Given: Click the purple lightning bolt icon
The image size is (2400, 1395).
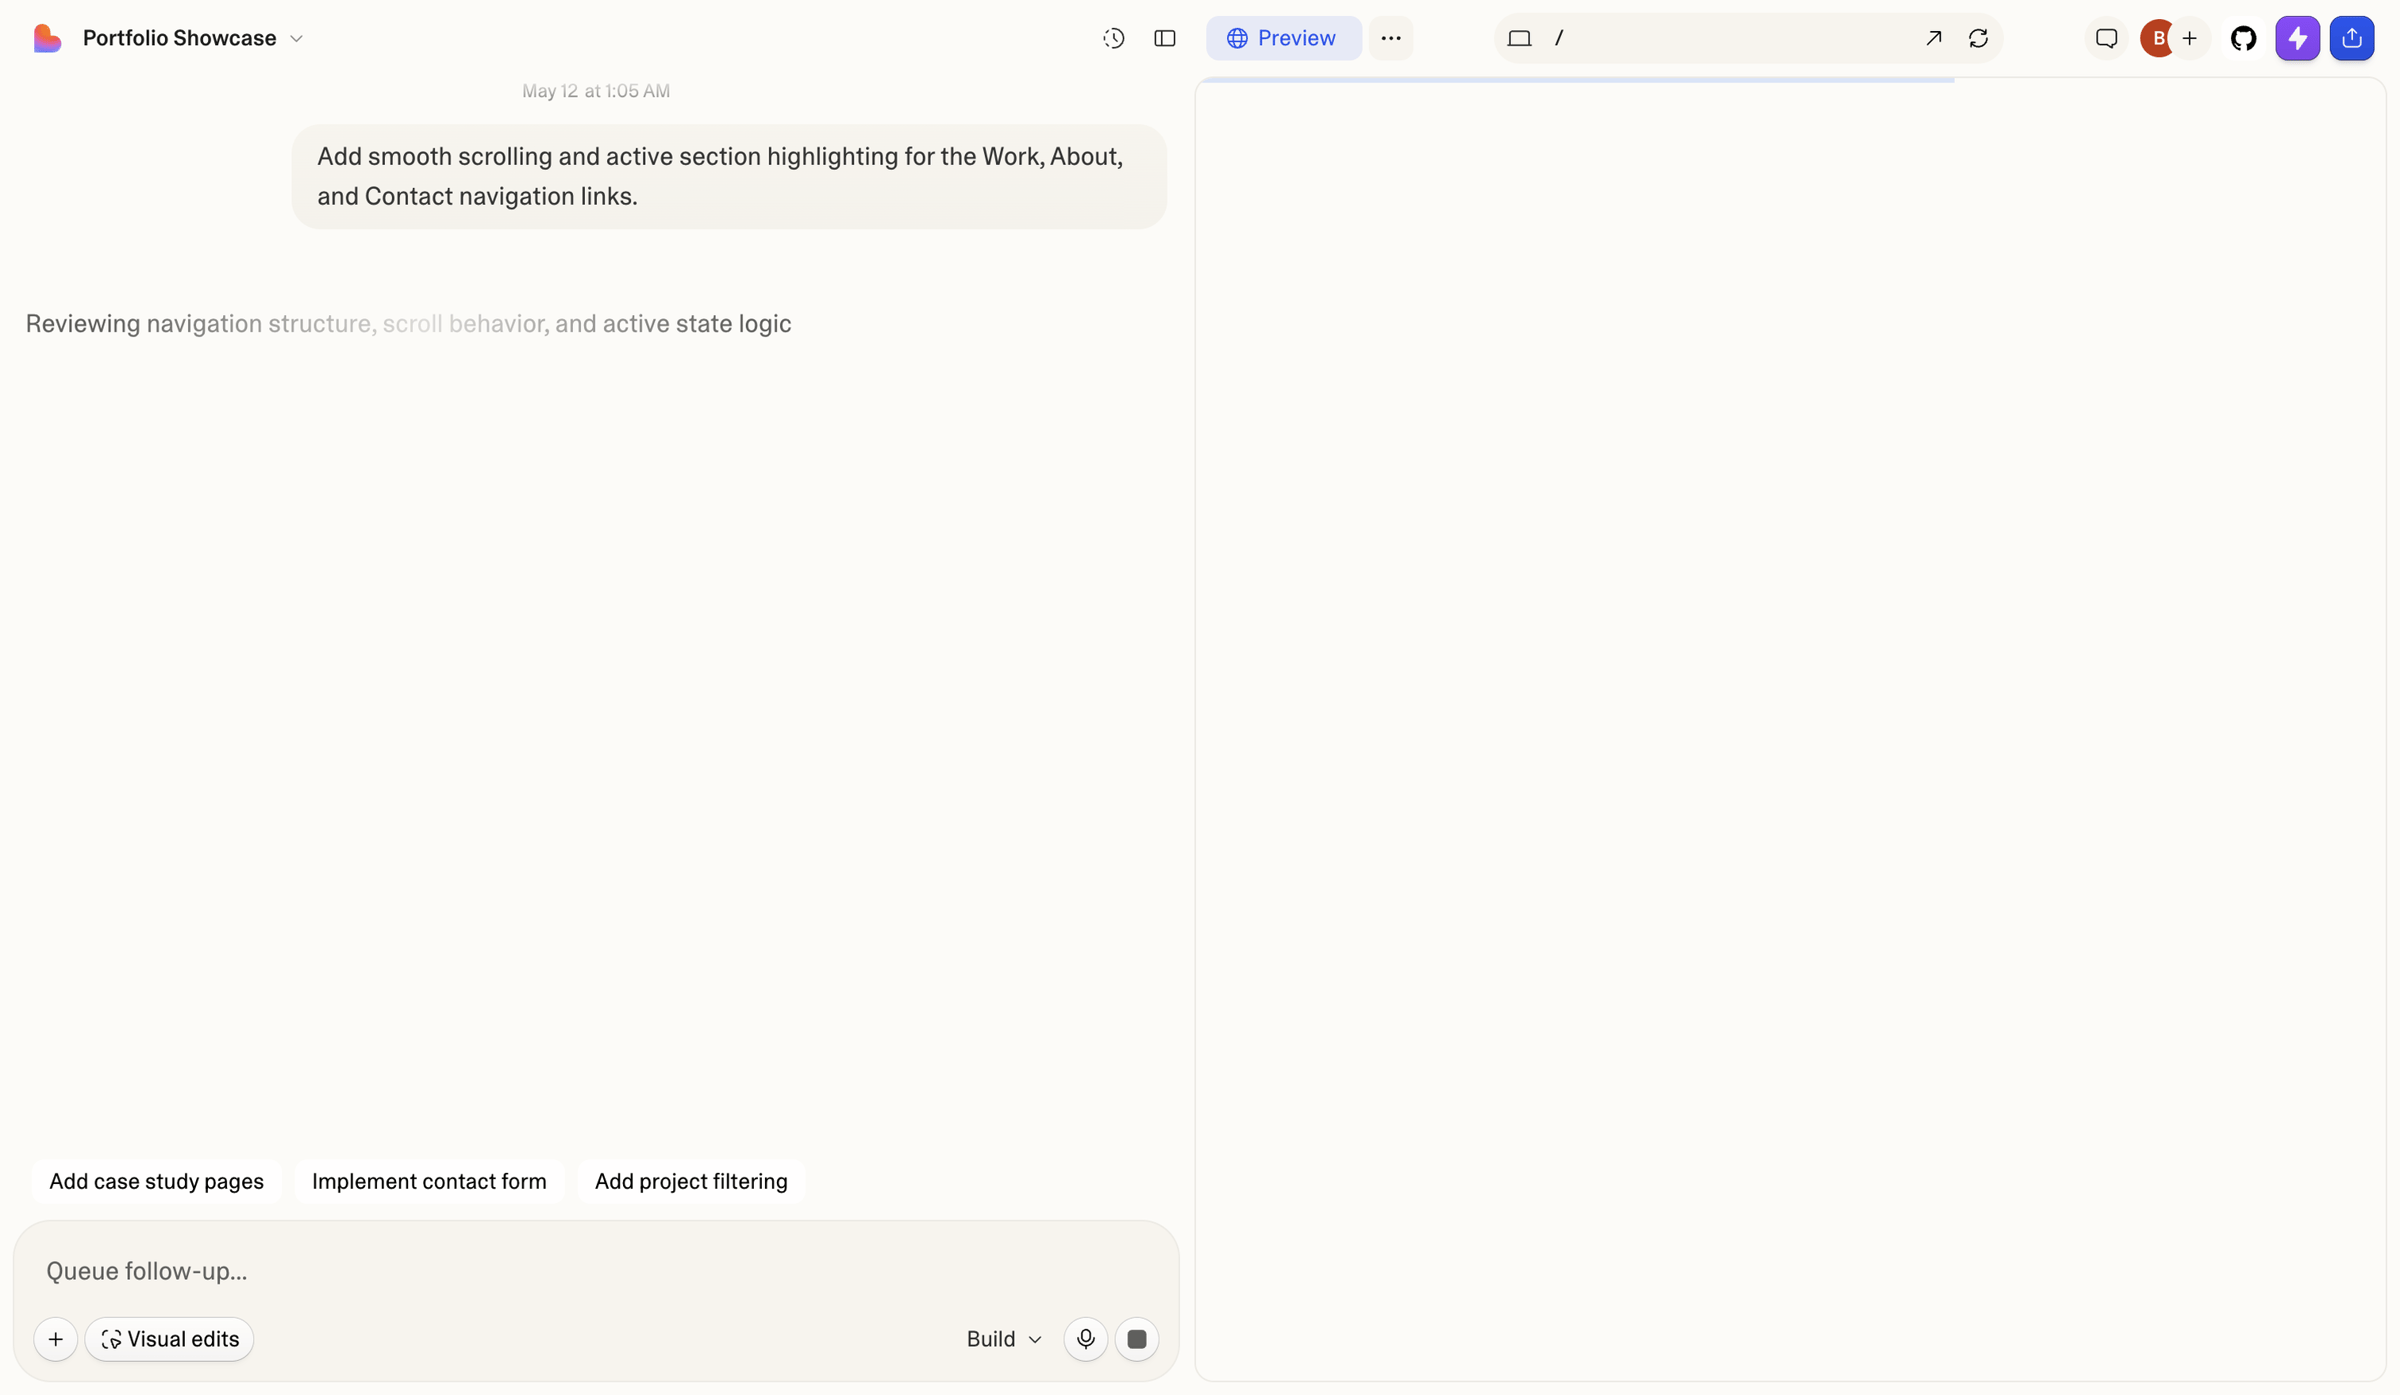Looking at the screenshot, I should point(2297,38).
